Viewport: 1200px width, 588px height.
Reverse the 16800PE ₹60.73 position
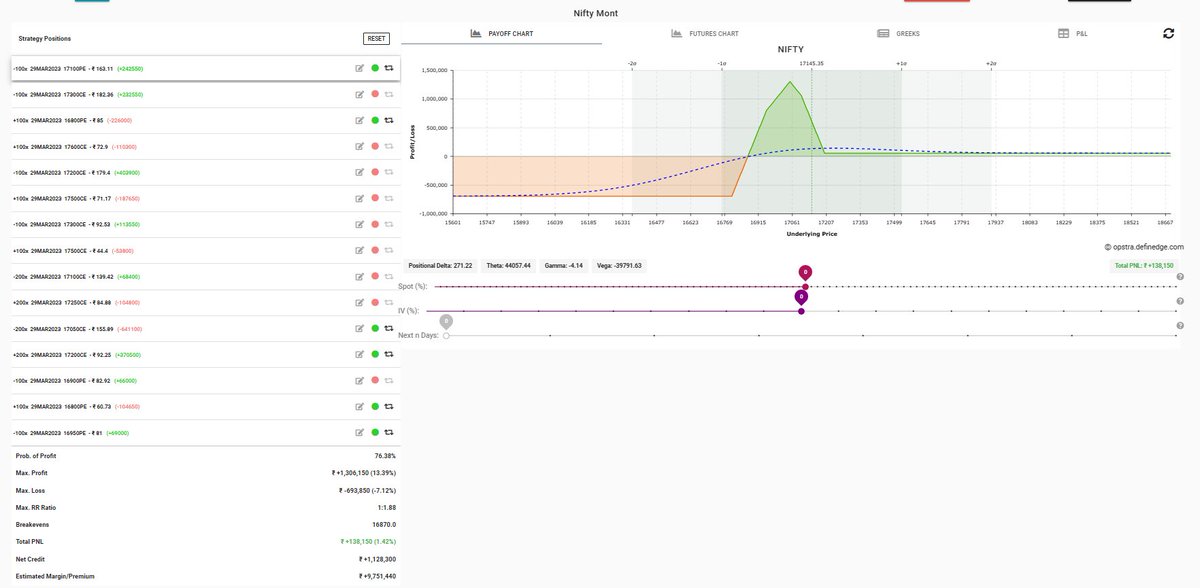click(x=389, y=406)
